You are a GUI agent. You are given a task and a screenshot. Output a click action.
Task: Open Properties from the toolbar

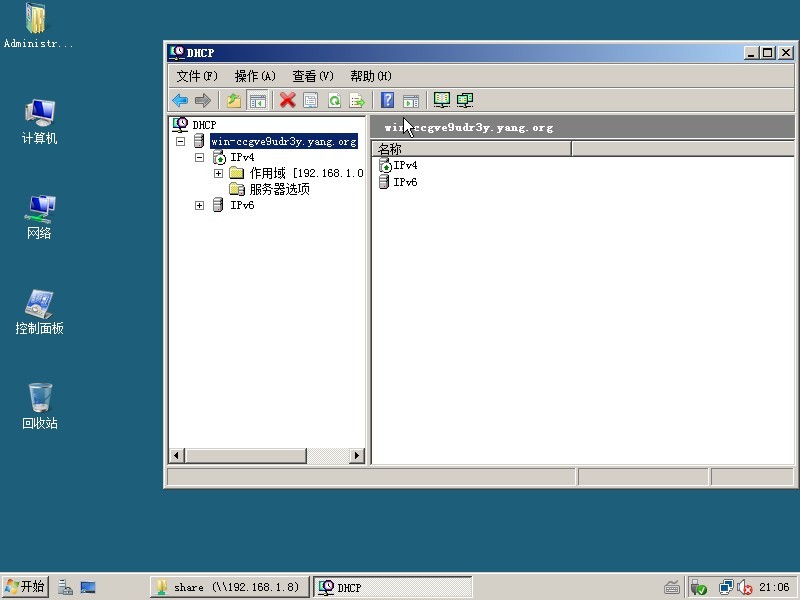click(x=311, y=100)
